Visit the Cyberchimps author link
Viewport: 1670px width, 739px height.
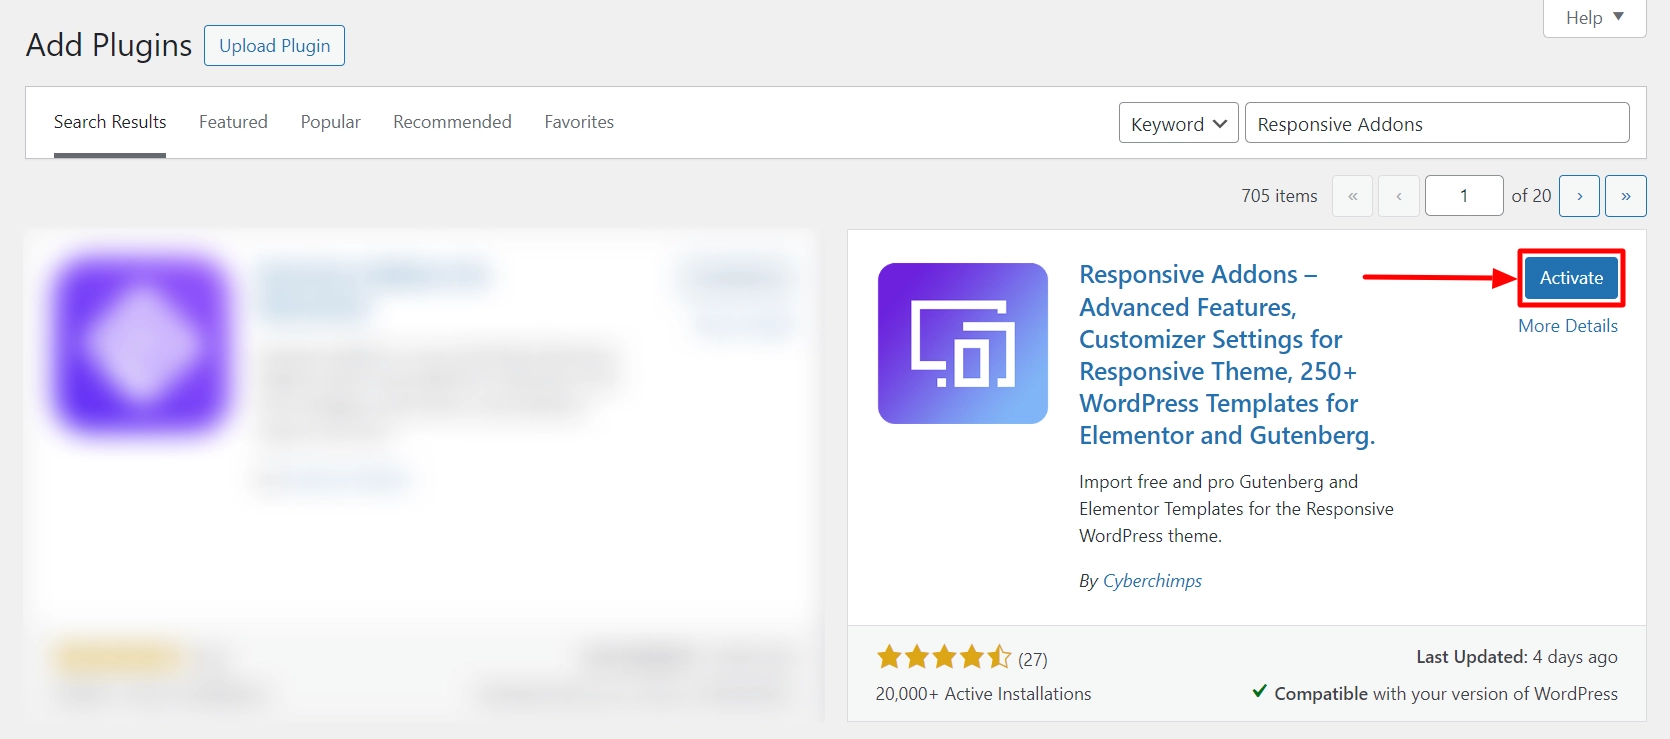(1152, 581)
